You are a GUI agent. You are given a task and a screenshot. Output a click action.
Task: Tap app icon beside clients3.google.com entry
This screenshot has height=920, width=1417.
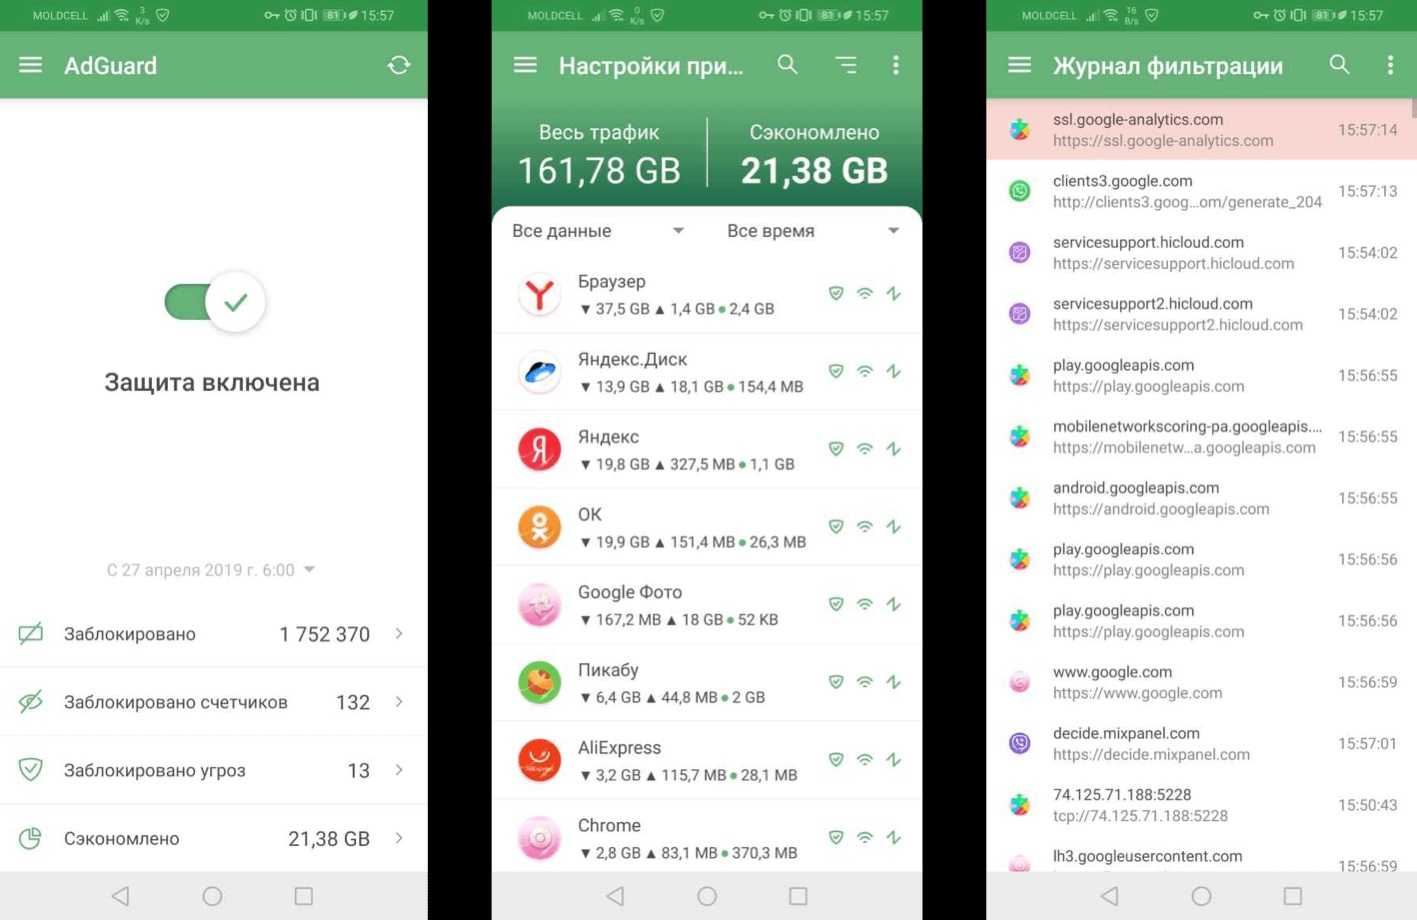point(1020,191)
